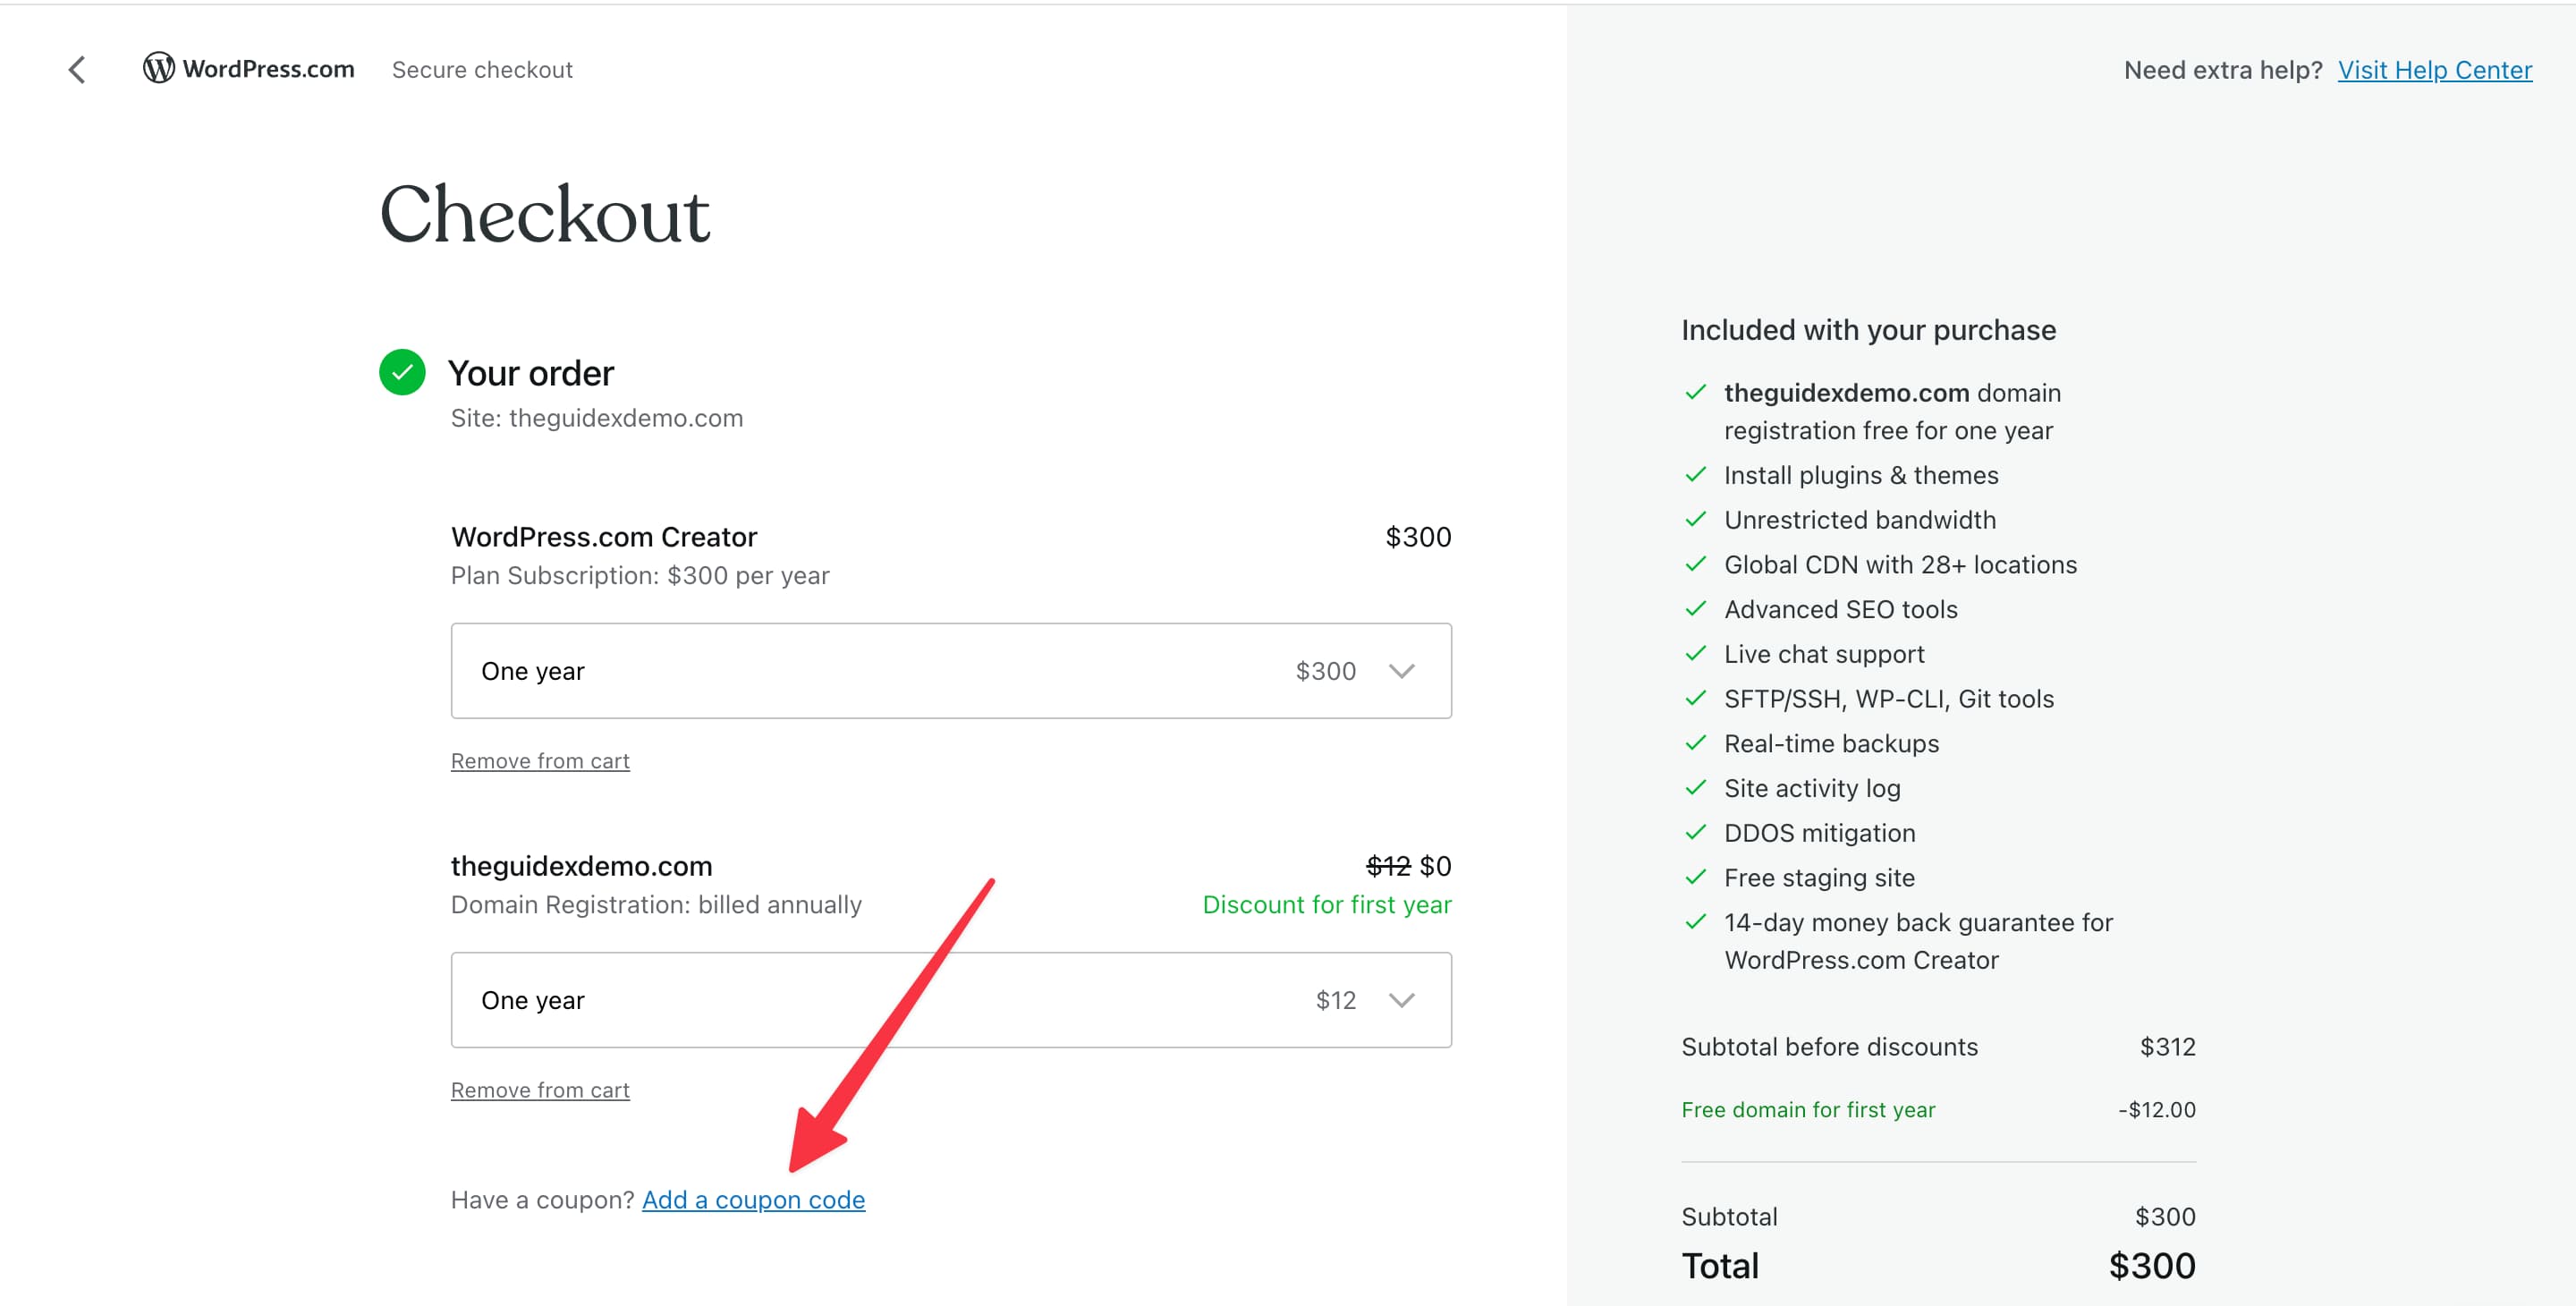Click the checkmark beside Live chat support
Screen dimensions: 2576x1306
pos(1697,653)
